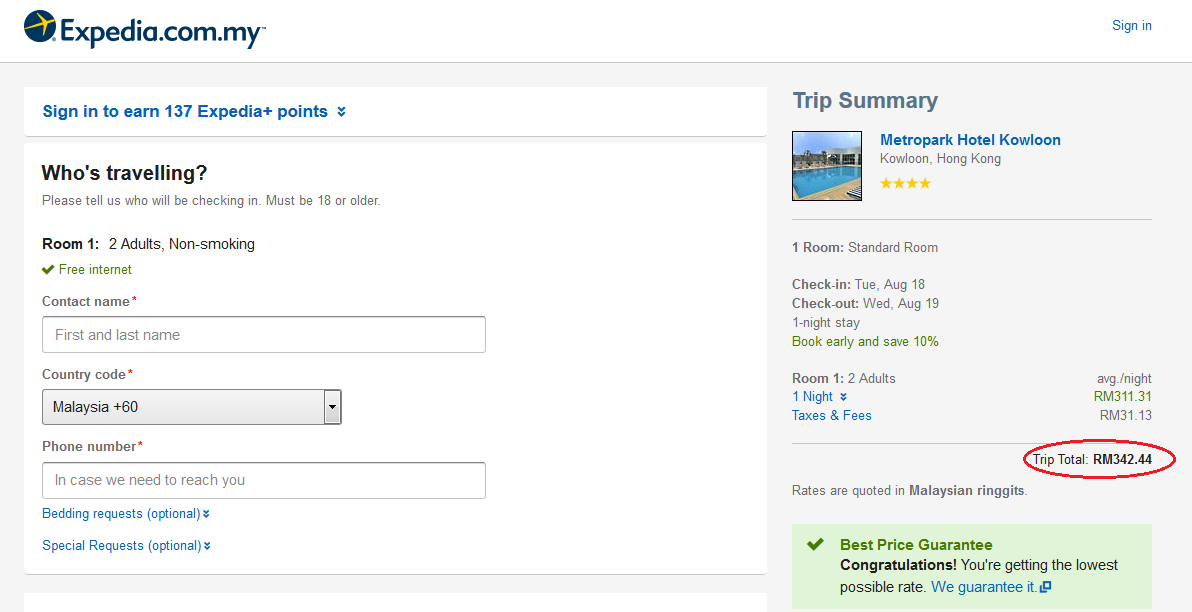The height and width of the screenshot is (612, 1192).
Task: Expand Special Requests (optional)
Action: pyautogui.click(x=126, y=546)
